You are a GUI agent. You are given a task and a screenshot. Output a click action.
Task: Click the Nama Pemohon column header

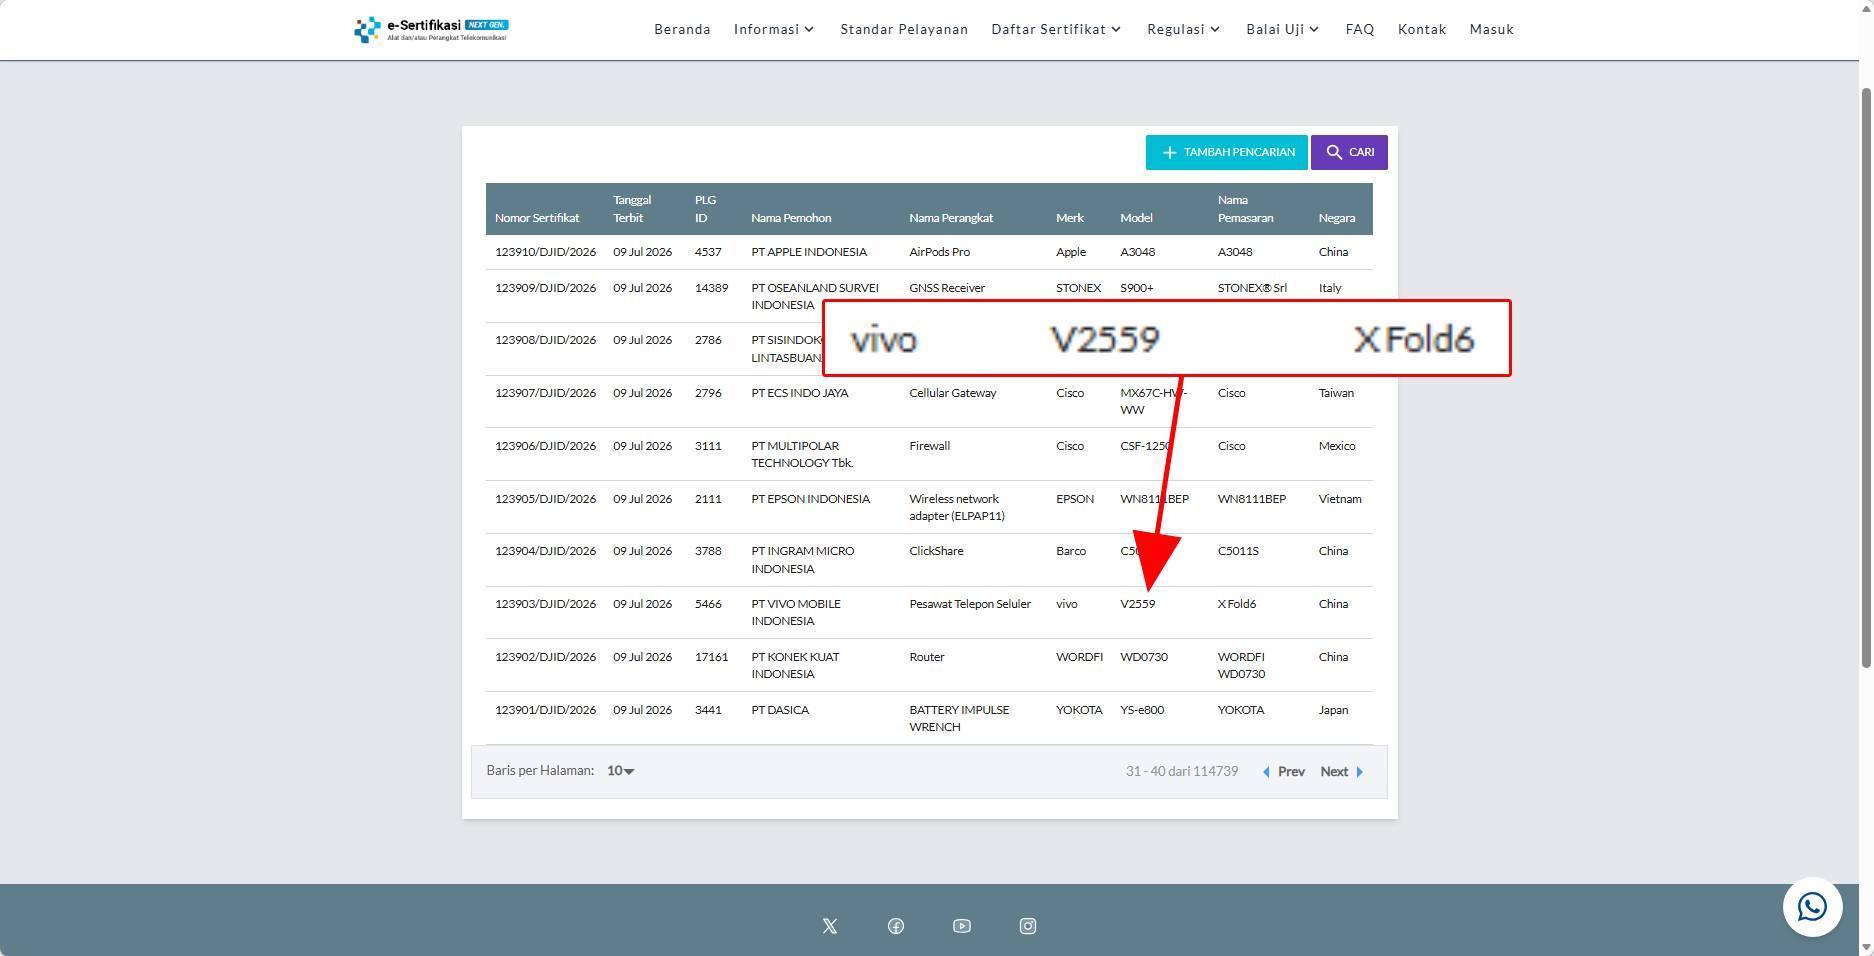[x=791, y=218]
